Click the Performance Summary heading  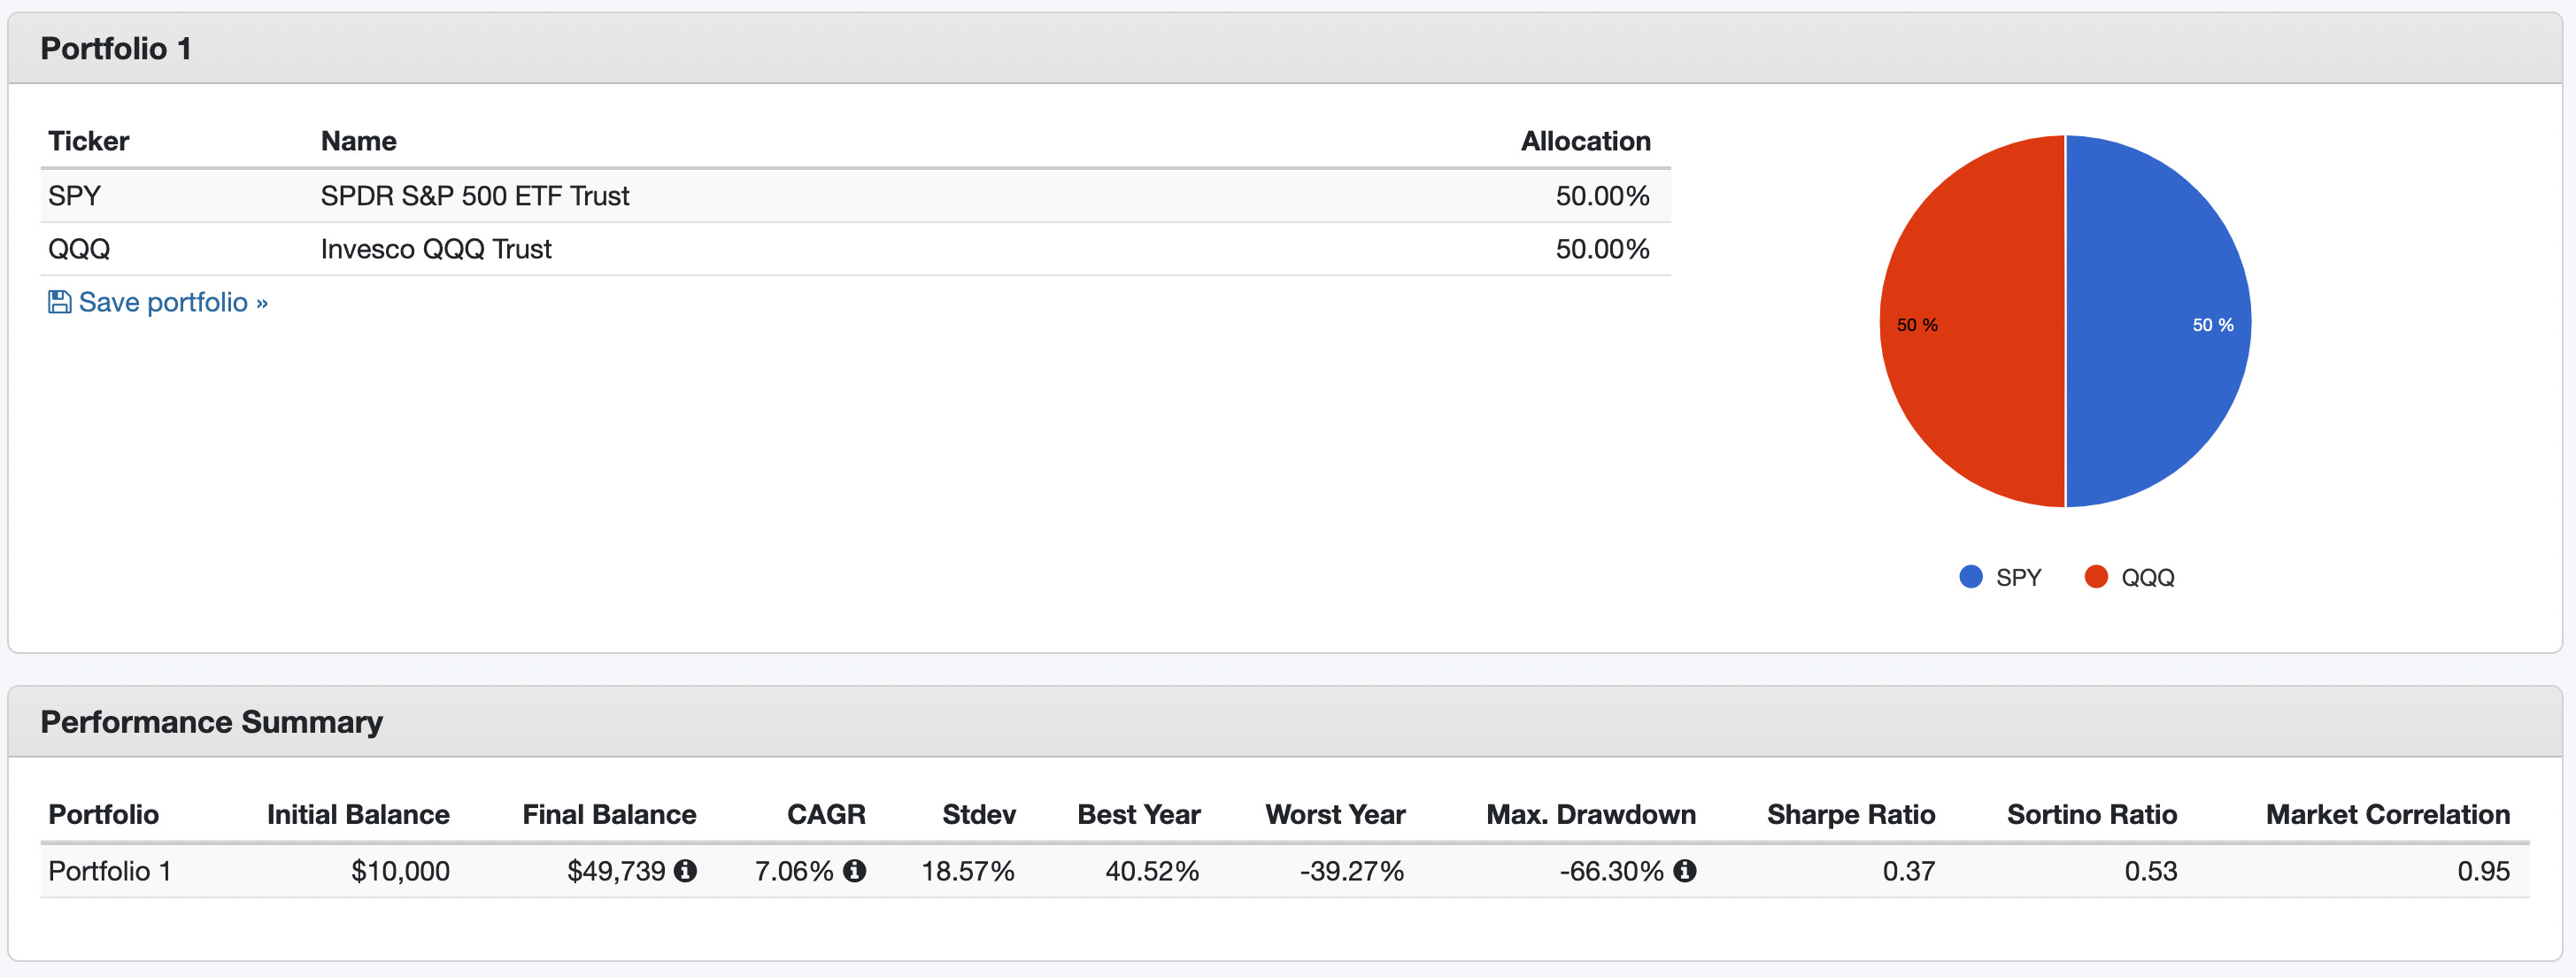[x=212, y=722]
